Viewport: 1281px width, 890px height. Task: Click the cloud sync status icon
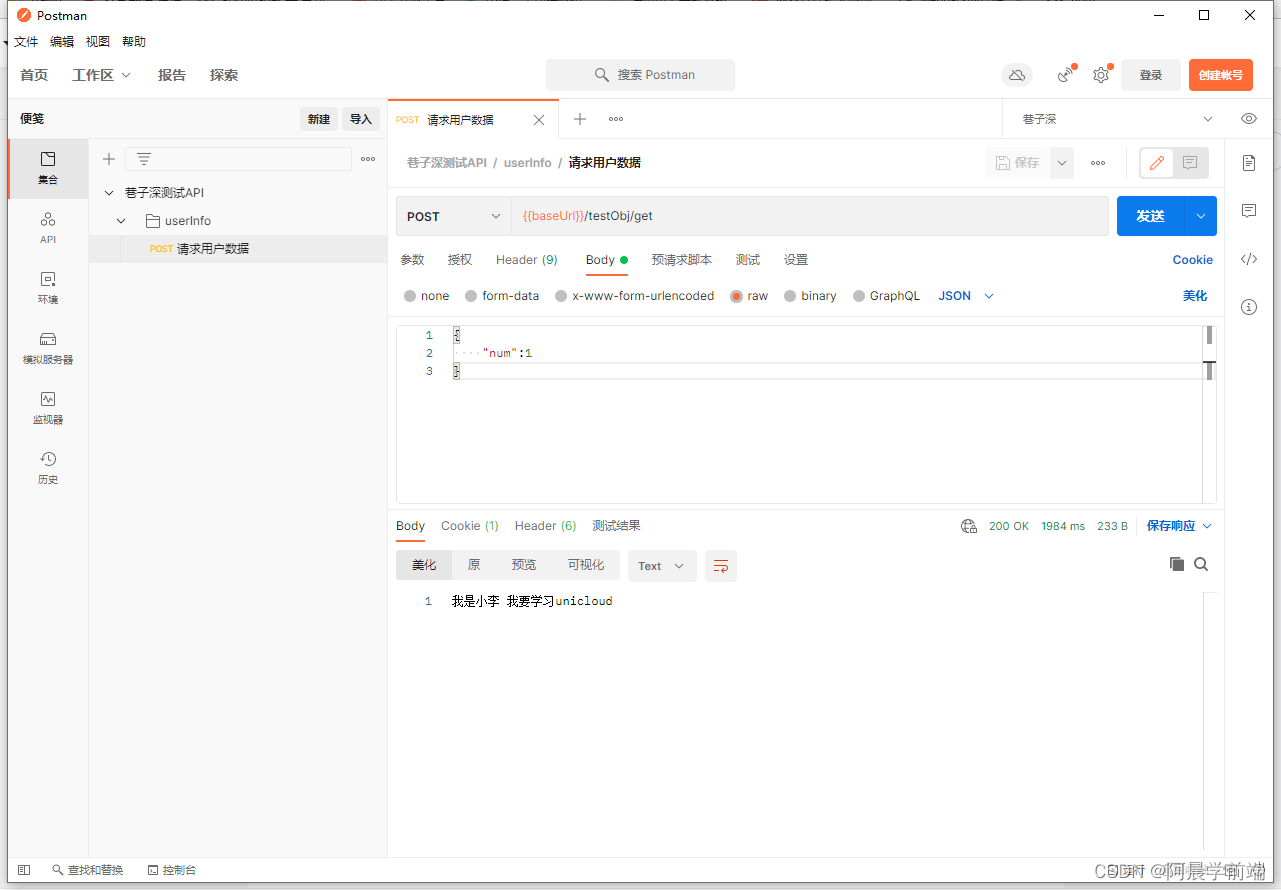pyautogui.click(x=1017, y=75)
